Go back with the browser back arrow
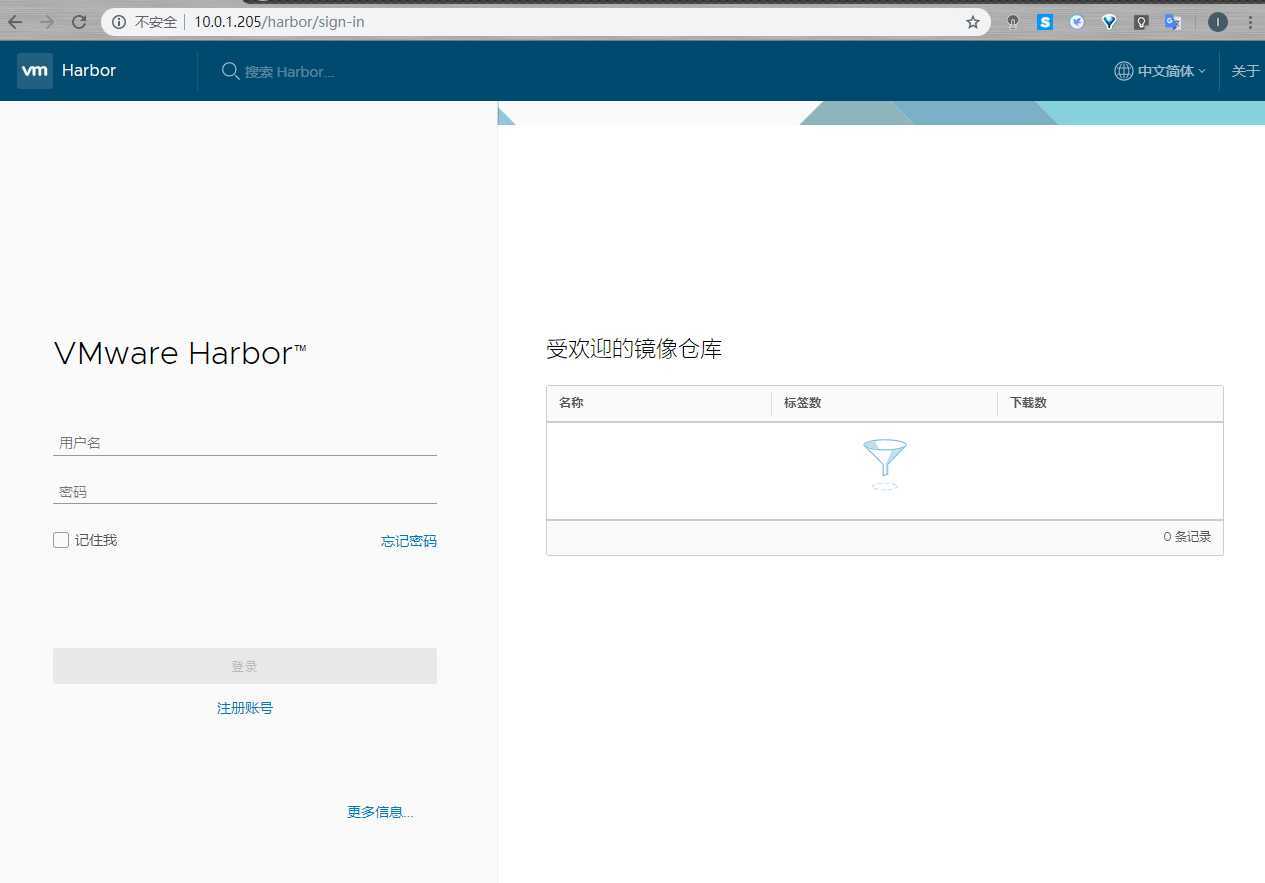Image resolution: width=1265 pixels, height=883 pixels. [15, 22]
